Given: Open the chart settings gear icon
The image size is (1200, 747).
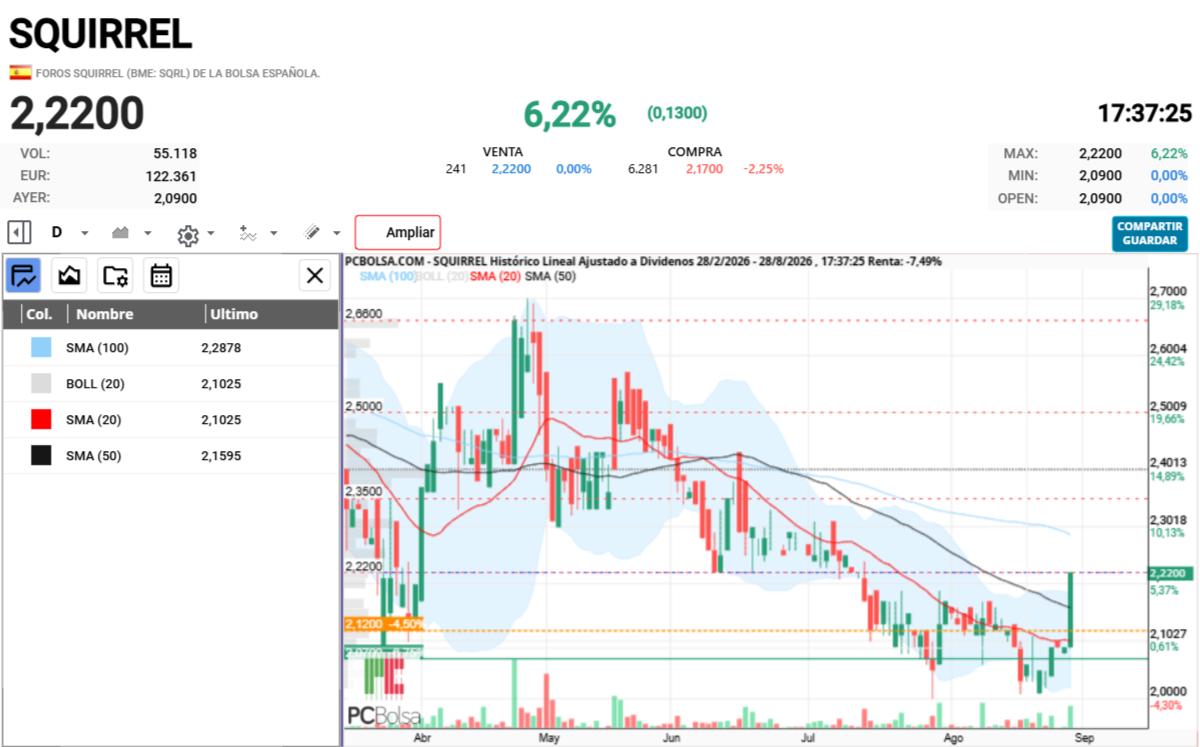Looking at the screenshot, I should pos(187,235).
